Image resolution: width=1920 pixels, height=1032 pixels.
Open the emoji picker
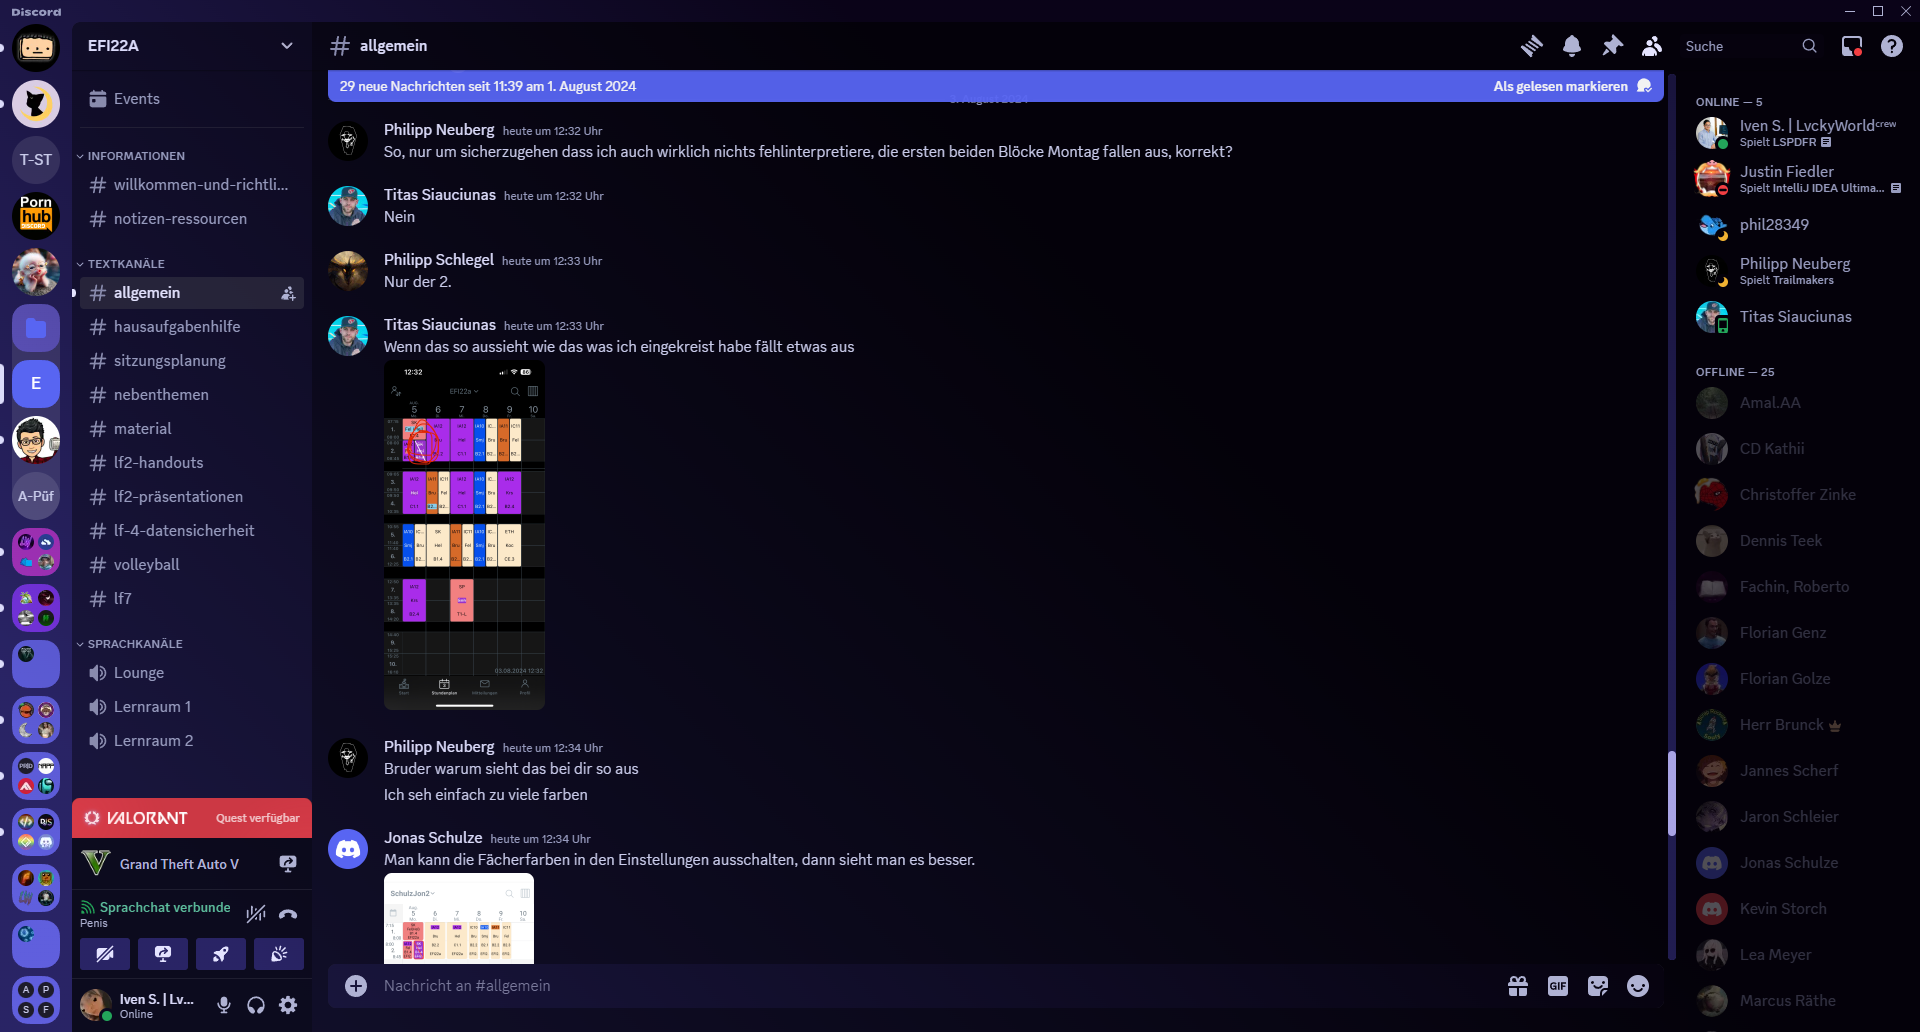click(x=1637, y=986)
